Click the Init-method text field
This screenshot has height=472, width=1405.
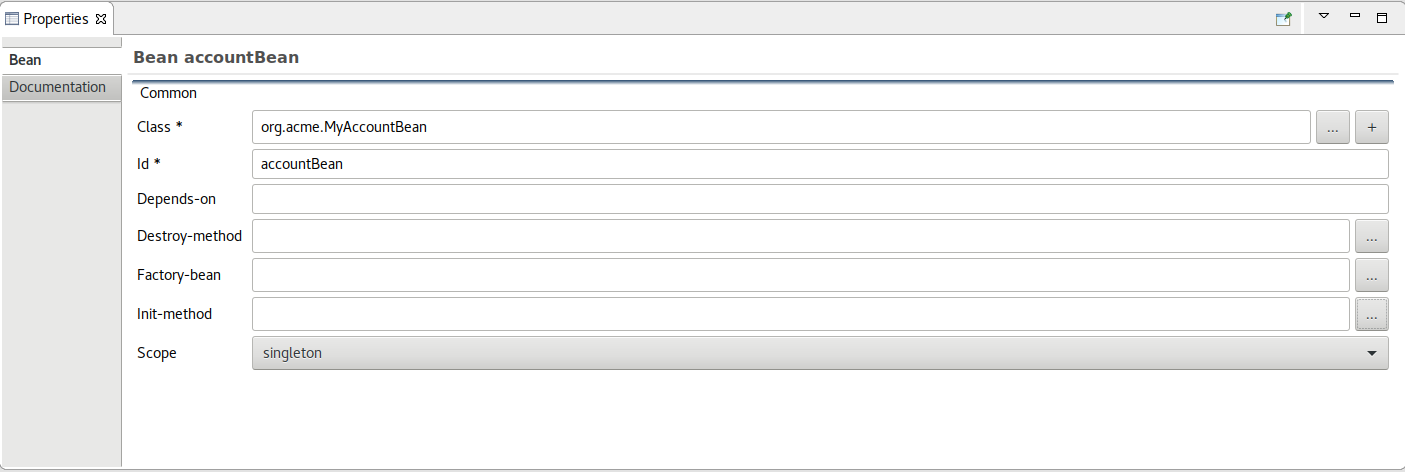[800, 314]
